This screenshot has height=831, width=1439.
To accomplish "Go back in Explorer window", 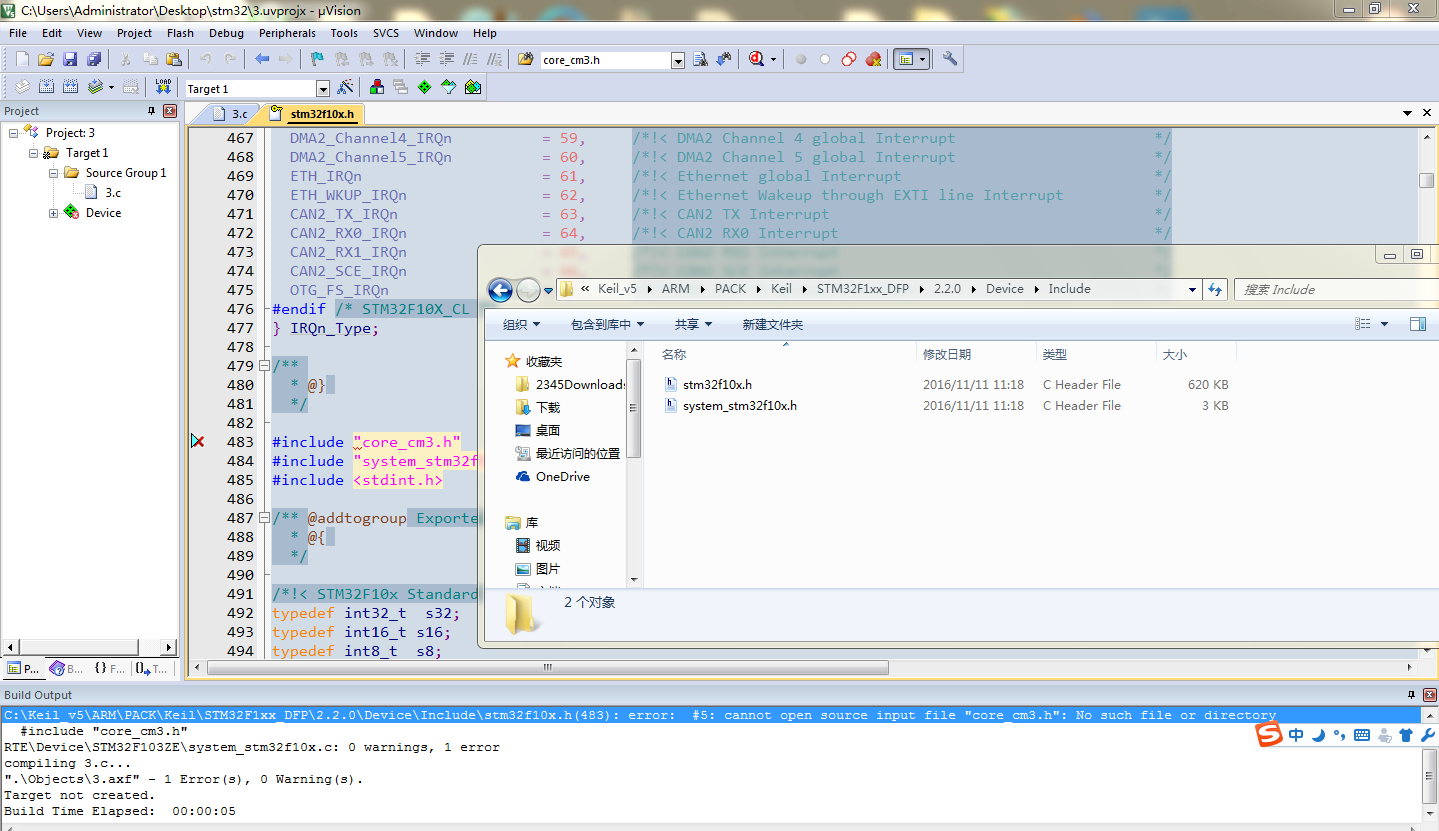I will [500, 290].
